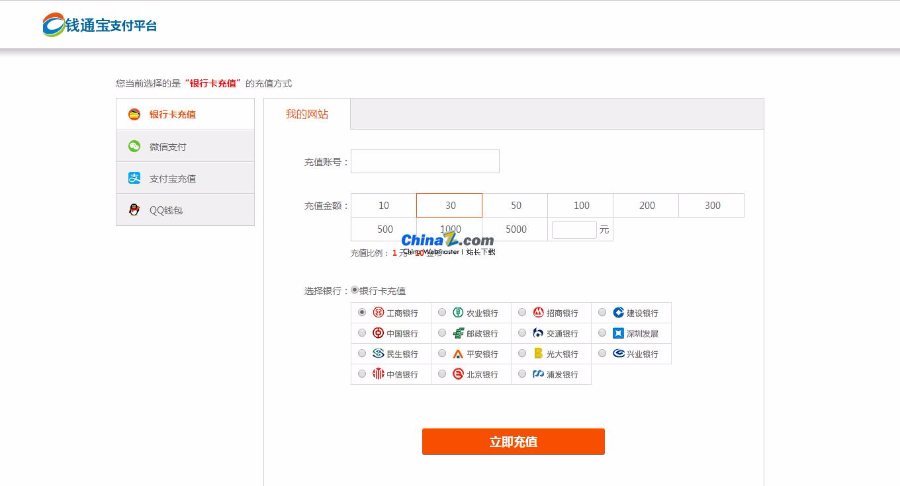Viewport: 900px width, 486px height.
Task: Click the 中国银行 logo icon
Action: click(378, 333)
